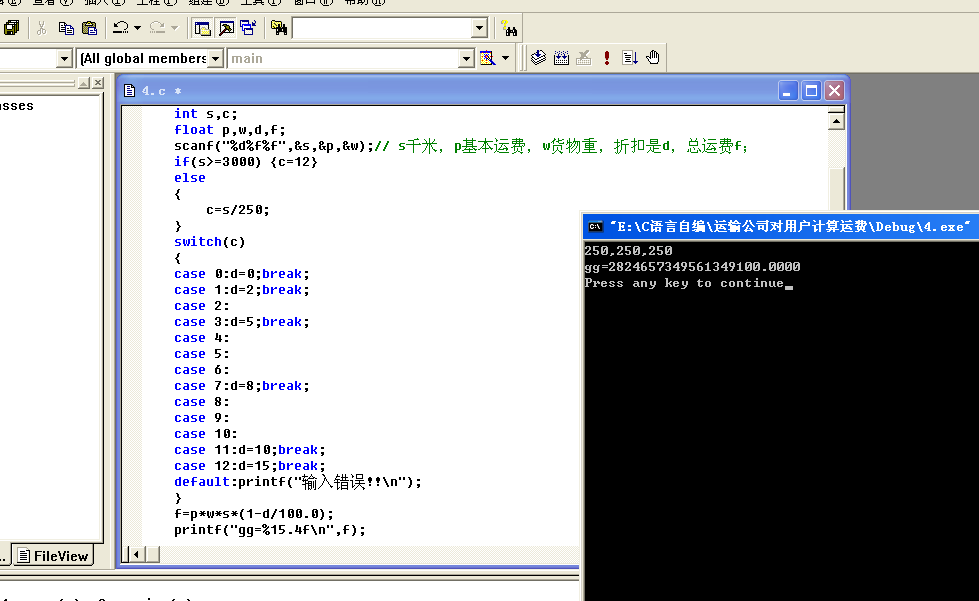Click the Redo arrow icon
The width and height of the screenshot is (979, 601).
157,28
